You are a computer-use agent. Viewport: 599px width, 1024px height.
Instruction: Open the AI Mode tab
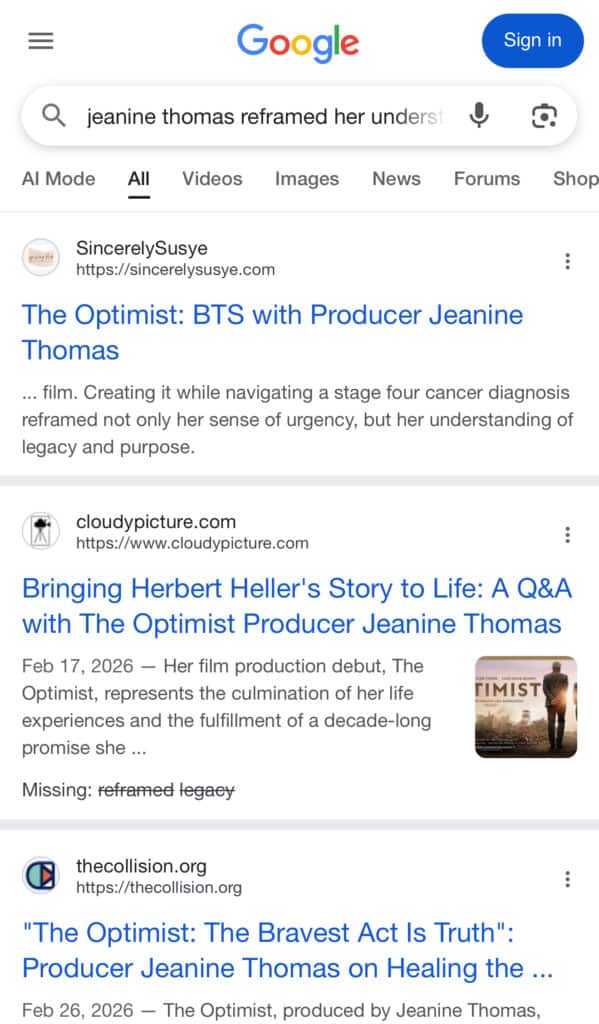(x=58, y=179)
